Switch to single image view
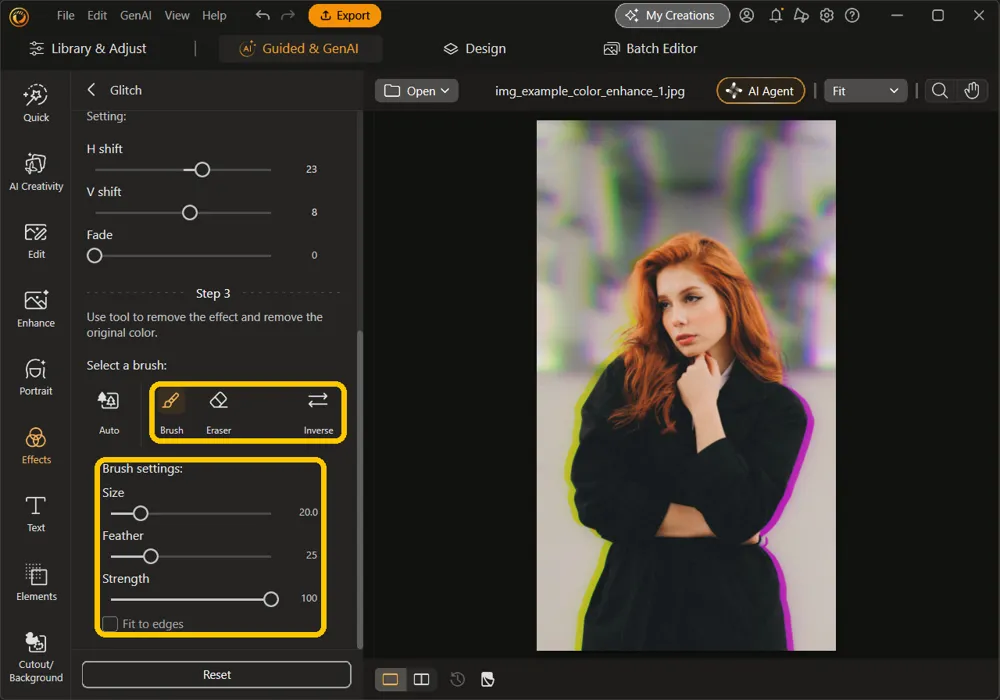The image size is (1000, 700). click(390, 679)
